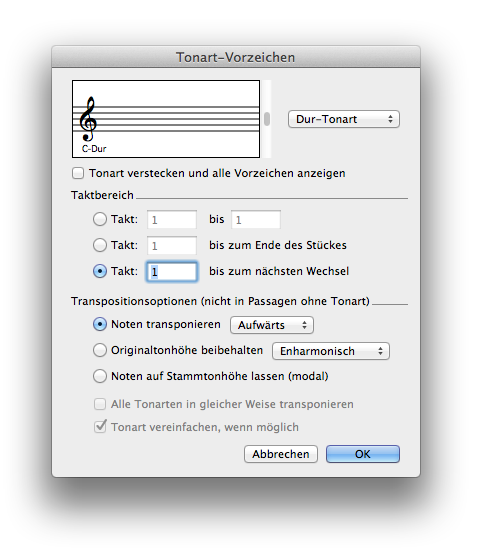
Task: Select Takt bis zum nächsten Wechsel option
Action: coord(100,271)
